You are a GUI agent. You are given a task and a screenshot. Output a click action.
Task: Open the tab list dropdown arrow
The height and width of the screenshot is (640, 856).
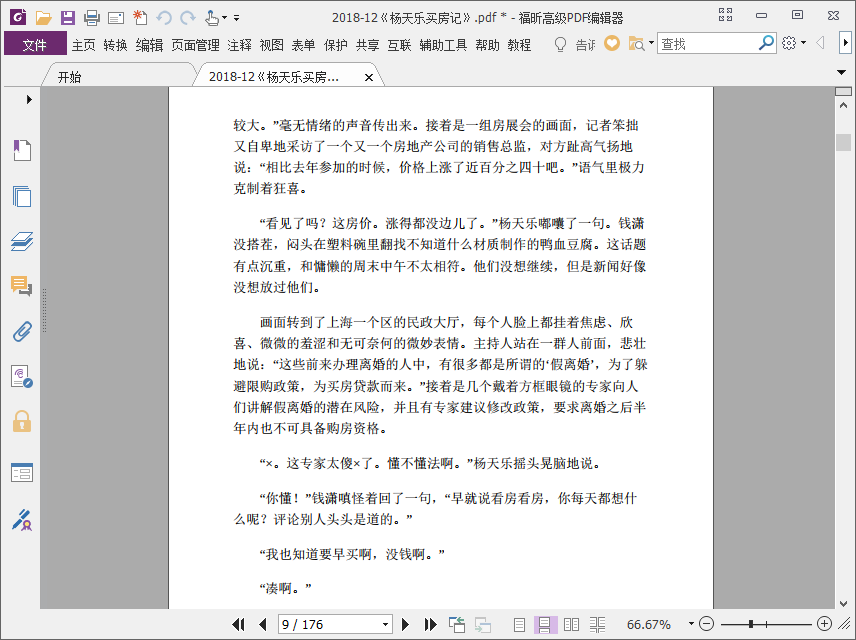pyautogui.click(x=841, y=73)
